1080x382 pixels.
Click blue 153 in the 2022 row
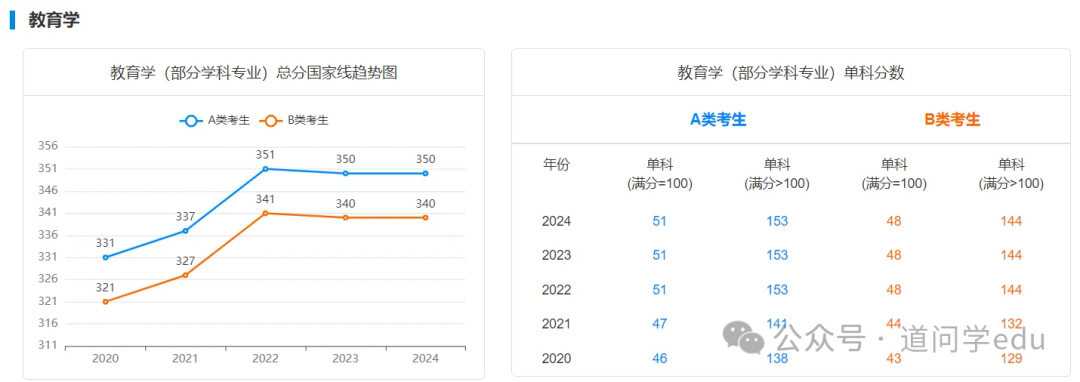pos(777,290)
